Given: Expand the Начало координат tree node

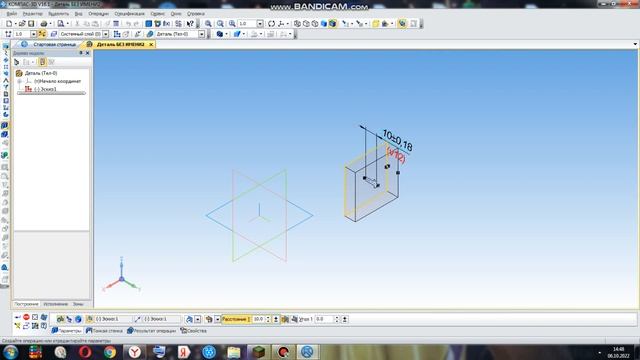Looking at the screenshot, I should [19, 81].
